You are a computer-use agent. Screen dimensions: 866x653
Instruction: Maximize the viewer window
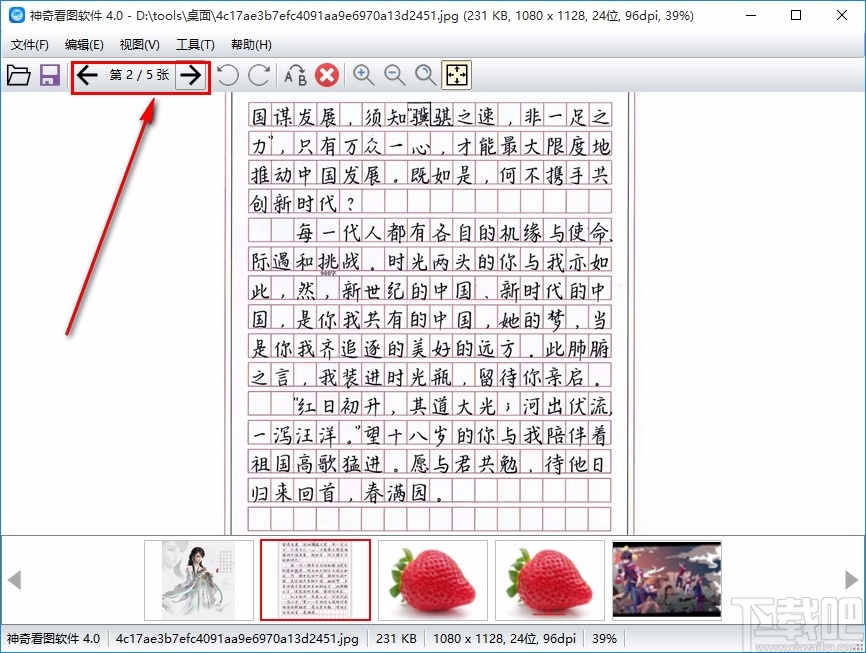[796, 15]
